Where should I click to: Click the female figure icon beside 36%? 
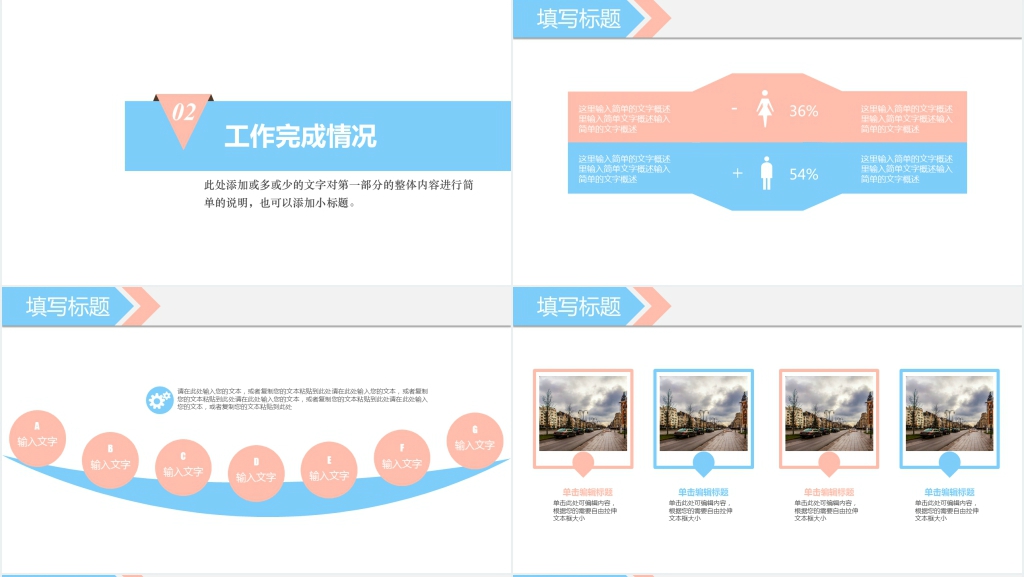[x=765, y=109]
